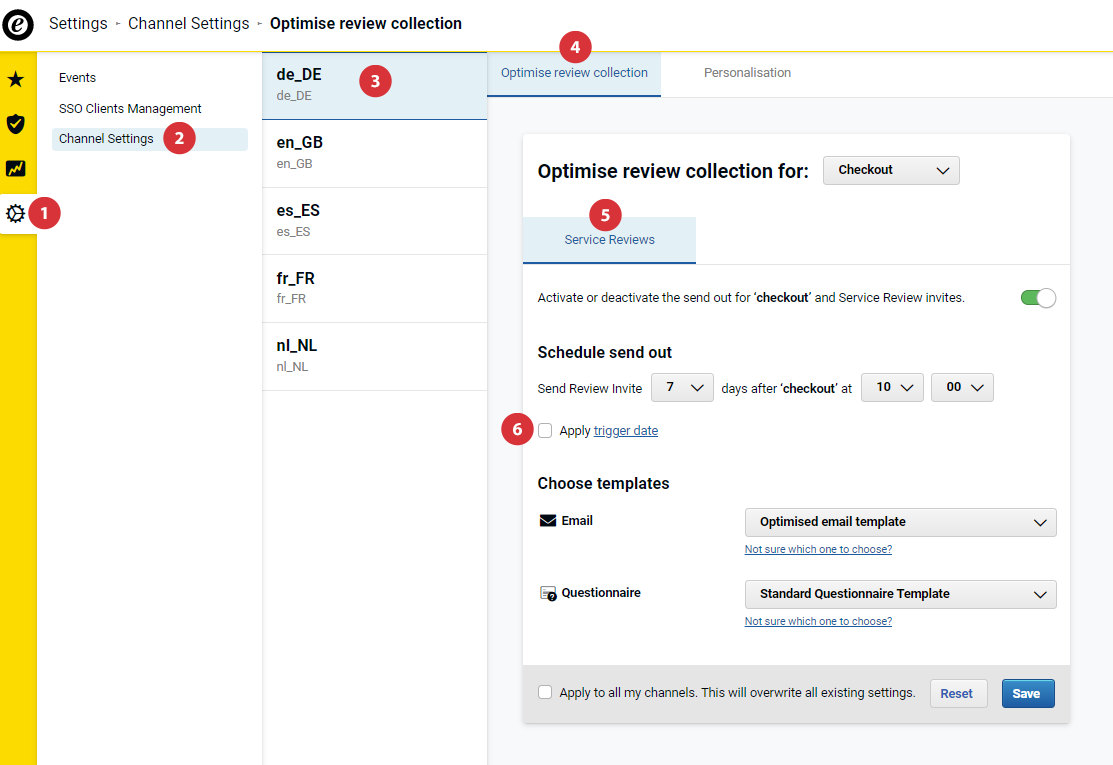Viewport: 1113px width, 765px height.
Task: Check the Apply trigger date checkbox
Action: coord(544,431)
